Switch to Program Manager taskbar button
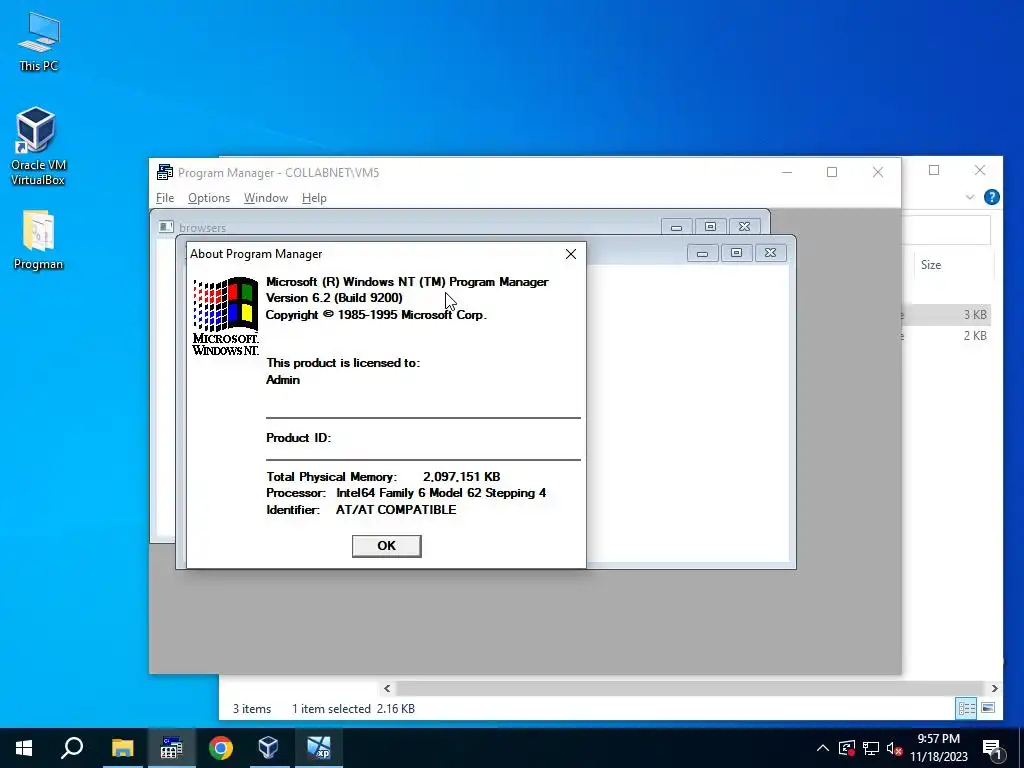Viewport: 1024px width, 768px height. [x=171, y=748]
